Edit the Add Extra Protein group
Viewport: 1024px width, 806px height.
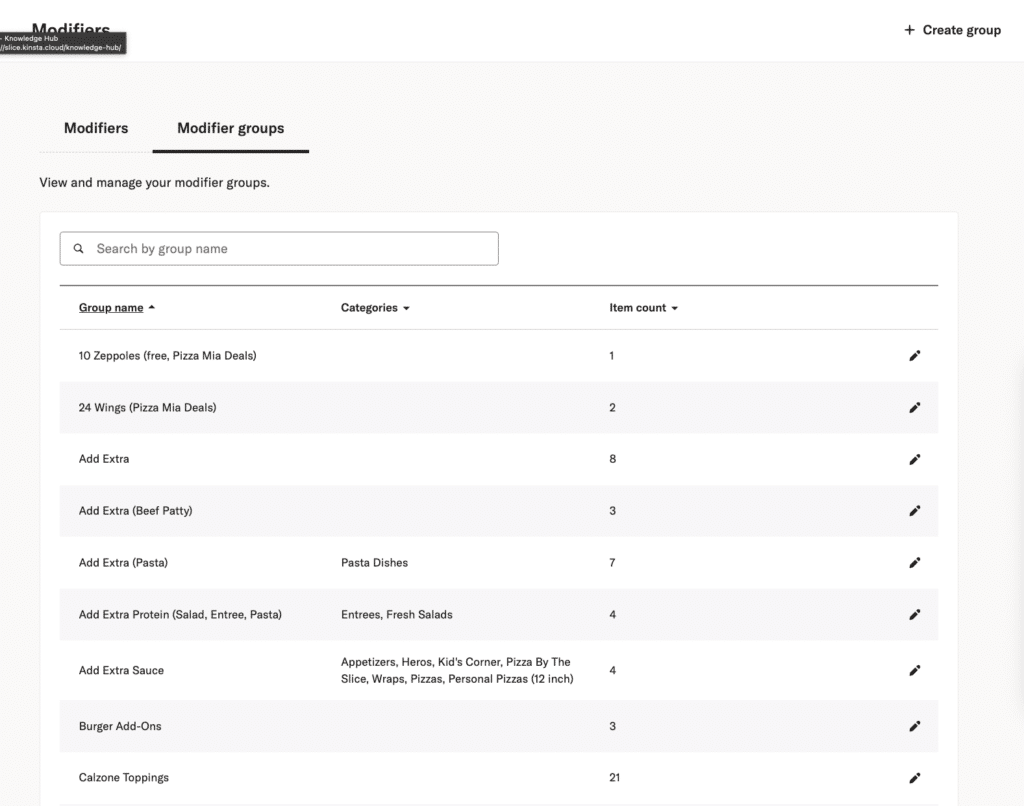914,615
